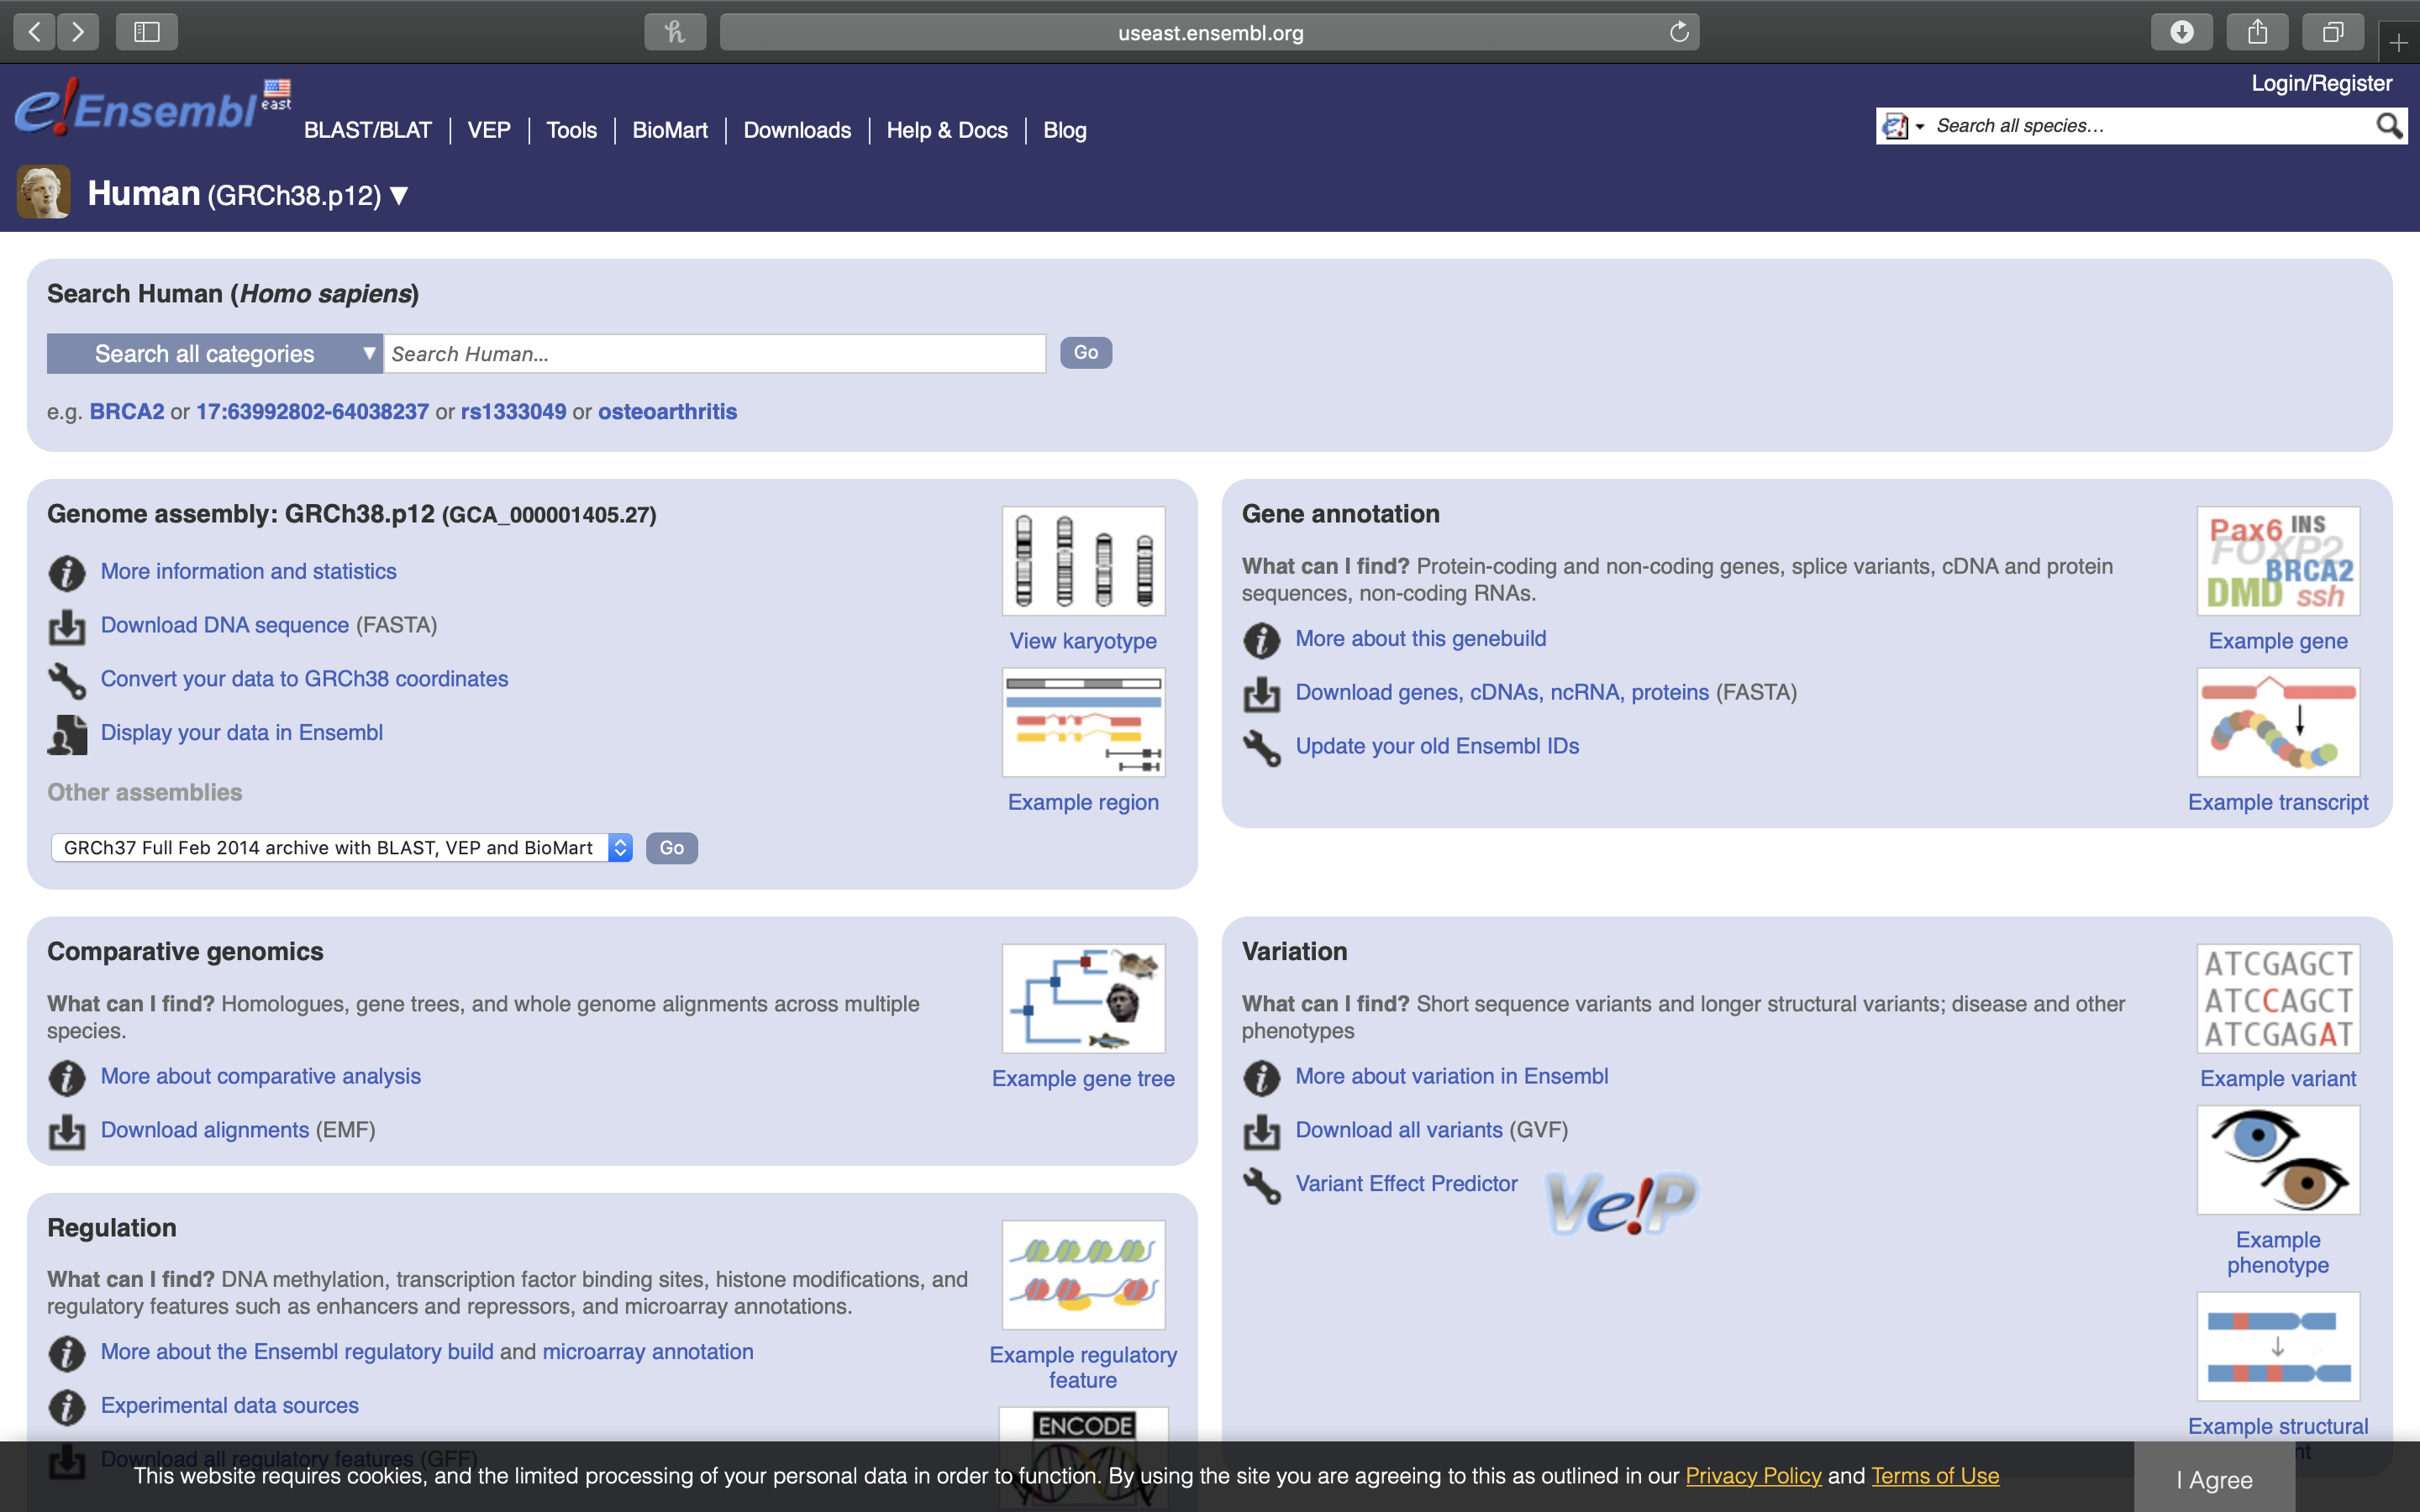This screenshot has height=1512, width=2420.
Task: Open the BLAST/BLAT menu item
Action: [368, 130]
